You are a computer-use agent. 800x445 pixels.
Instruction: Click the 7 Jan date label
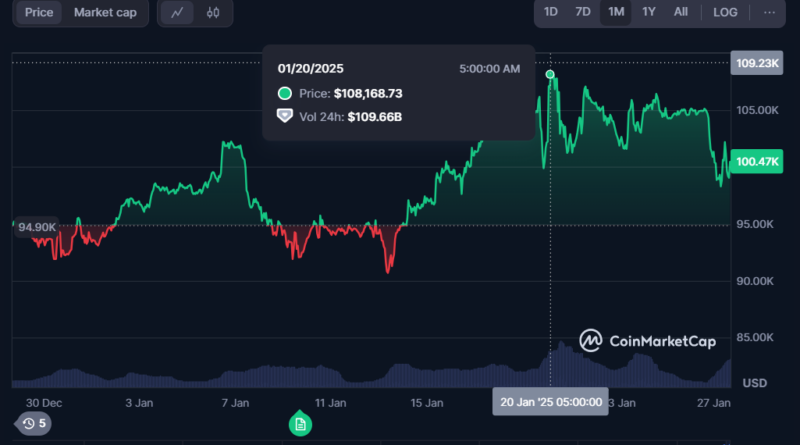click(x=235, y=403)
